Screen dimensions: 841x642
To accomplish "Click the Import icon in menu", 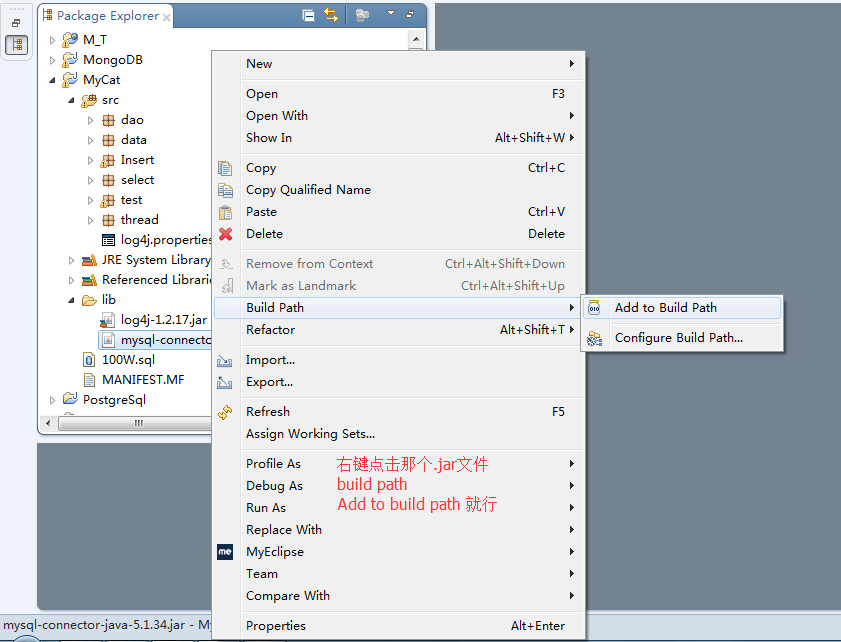I will (225, 361).
